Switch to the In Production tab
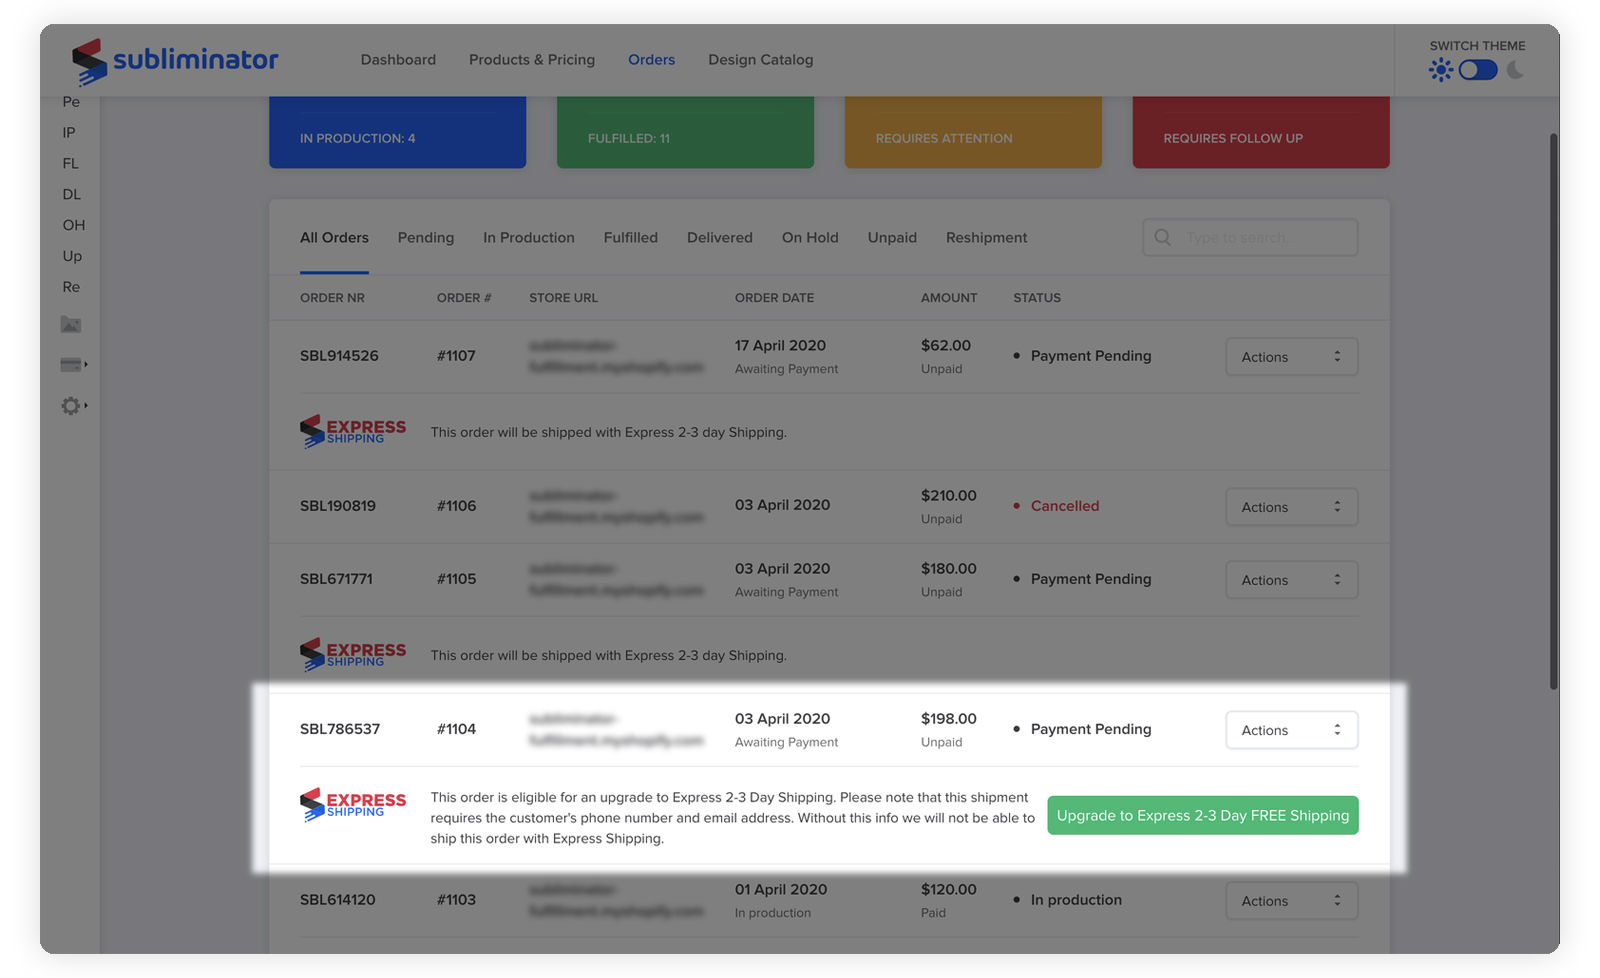 [x=528, y=238]
